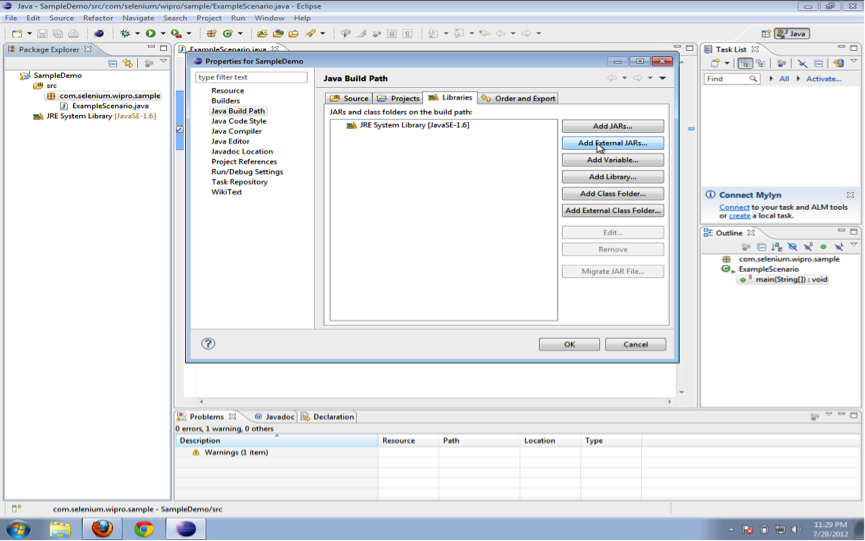Click the Activate... link in Task List

(x=824, y=79)
